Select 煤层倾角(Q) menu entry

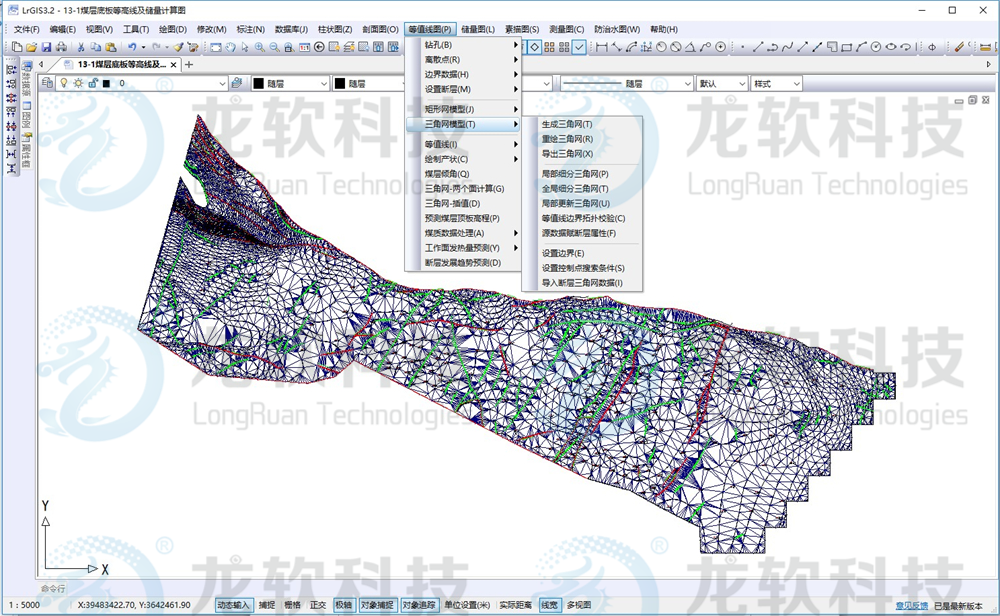click(x=447, y=174)
